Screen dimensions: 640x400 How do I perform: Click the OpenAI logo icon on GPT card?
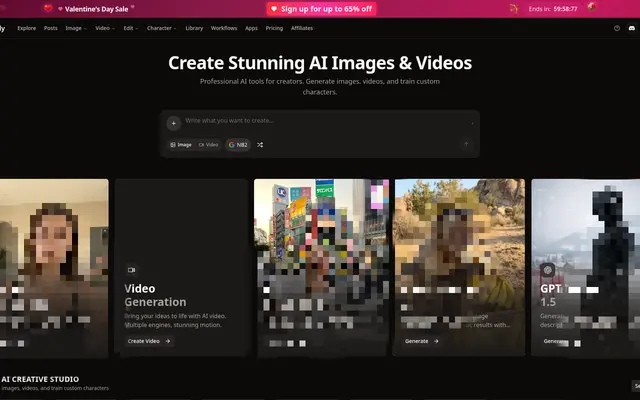(548, 270)
